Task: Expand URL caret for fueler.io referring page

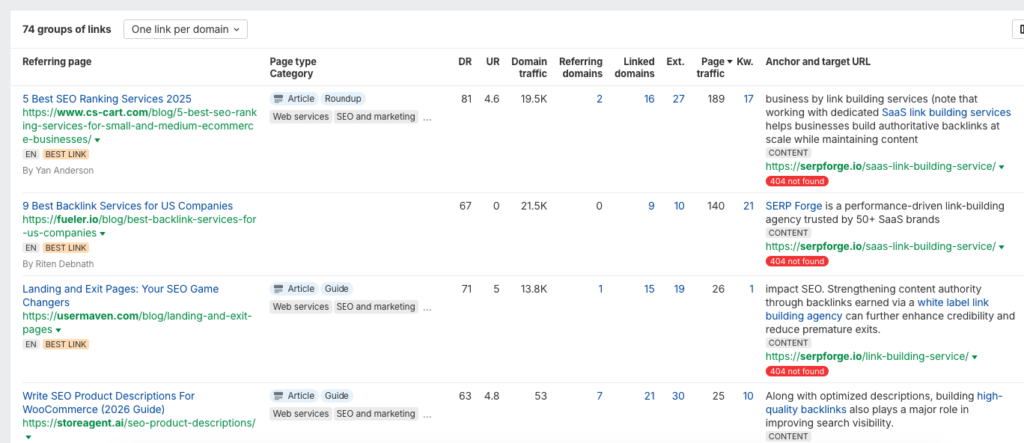Action: 103,234
